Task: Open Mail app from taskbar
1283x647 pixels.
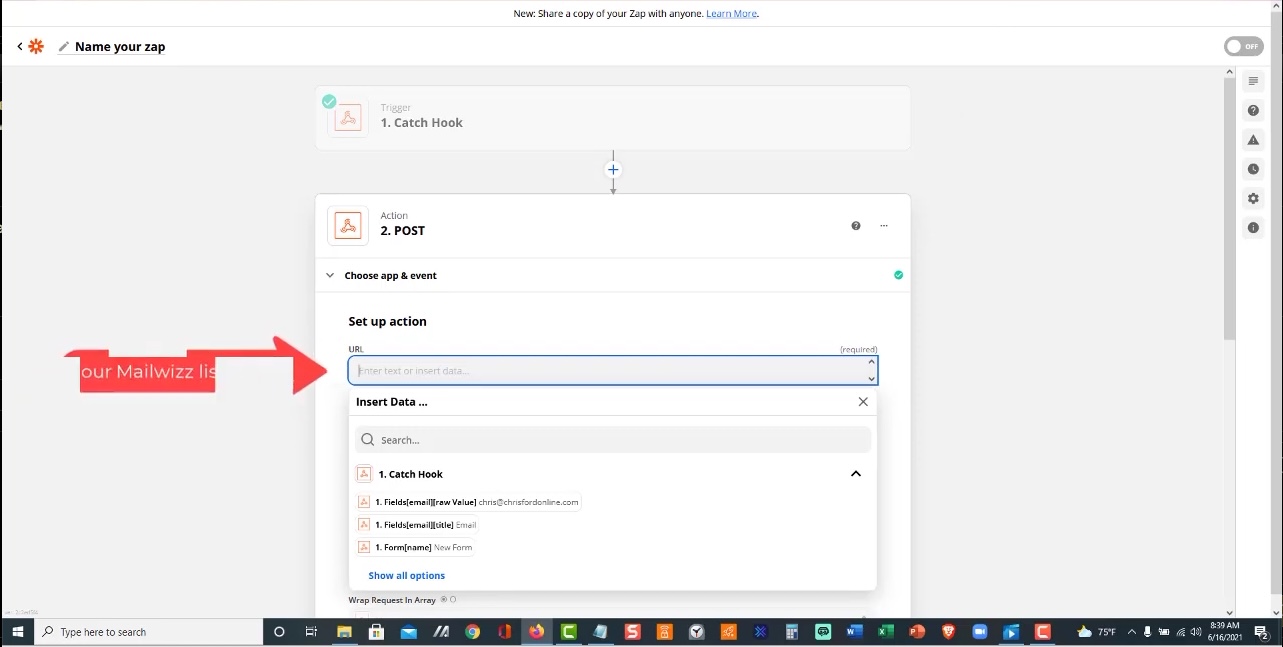Action: (408, 632)
